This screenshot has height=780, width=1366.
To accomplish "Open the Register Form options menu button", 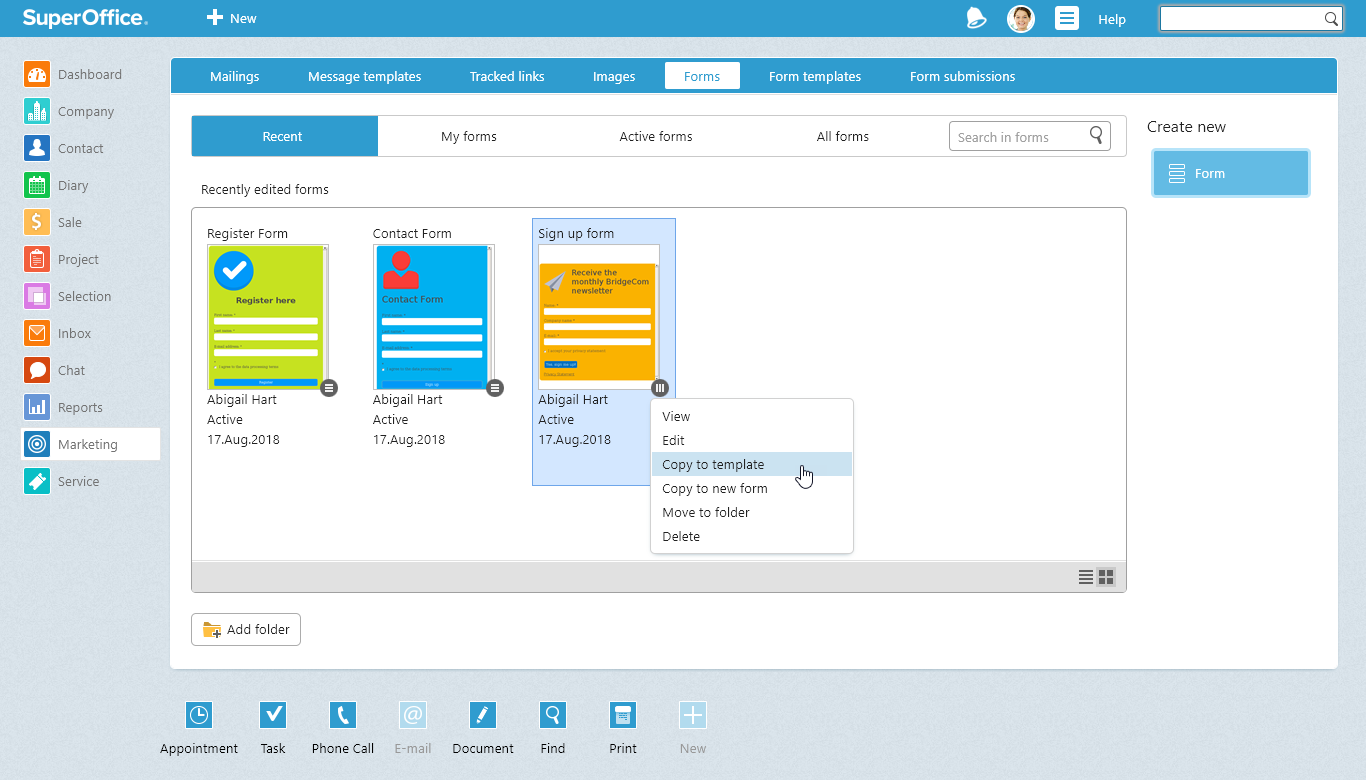I will (x=329, y=388).
